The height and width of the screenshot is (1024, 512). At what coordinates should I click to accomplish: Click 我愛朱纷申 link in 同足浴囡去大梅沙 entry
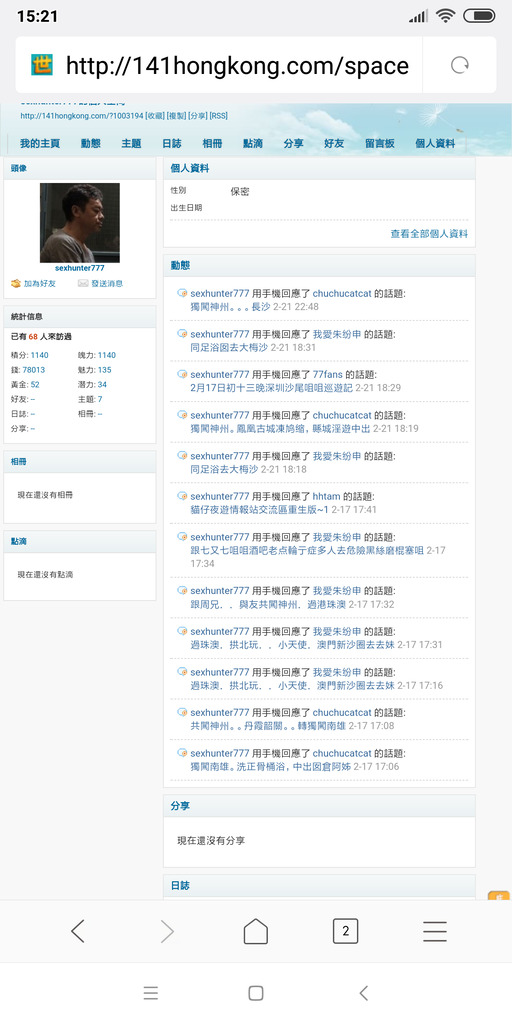[x=337, y=334]
